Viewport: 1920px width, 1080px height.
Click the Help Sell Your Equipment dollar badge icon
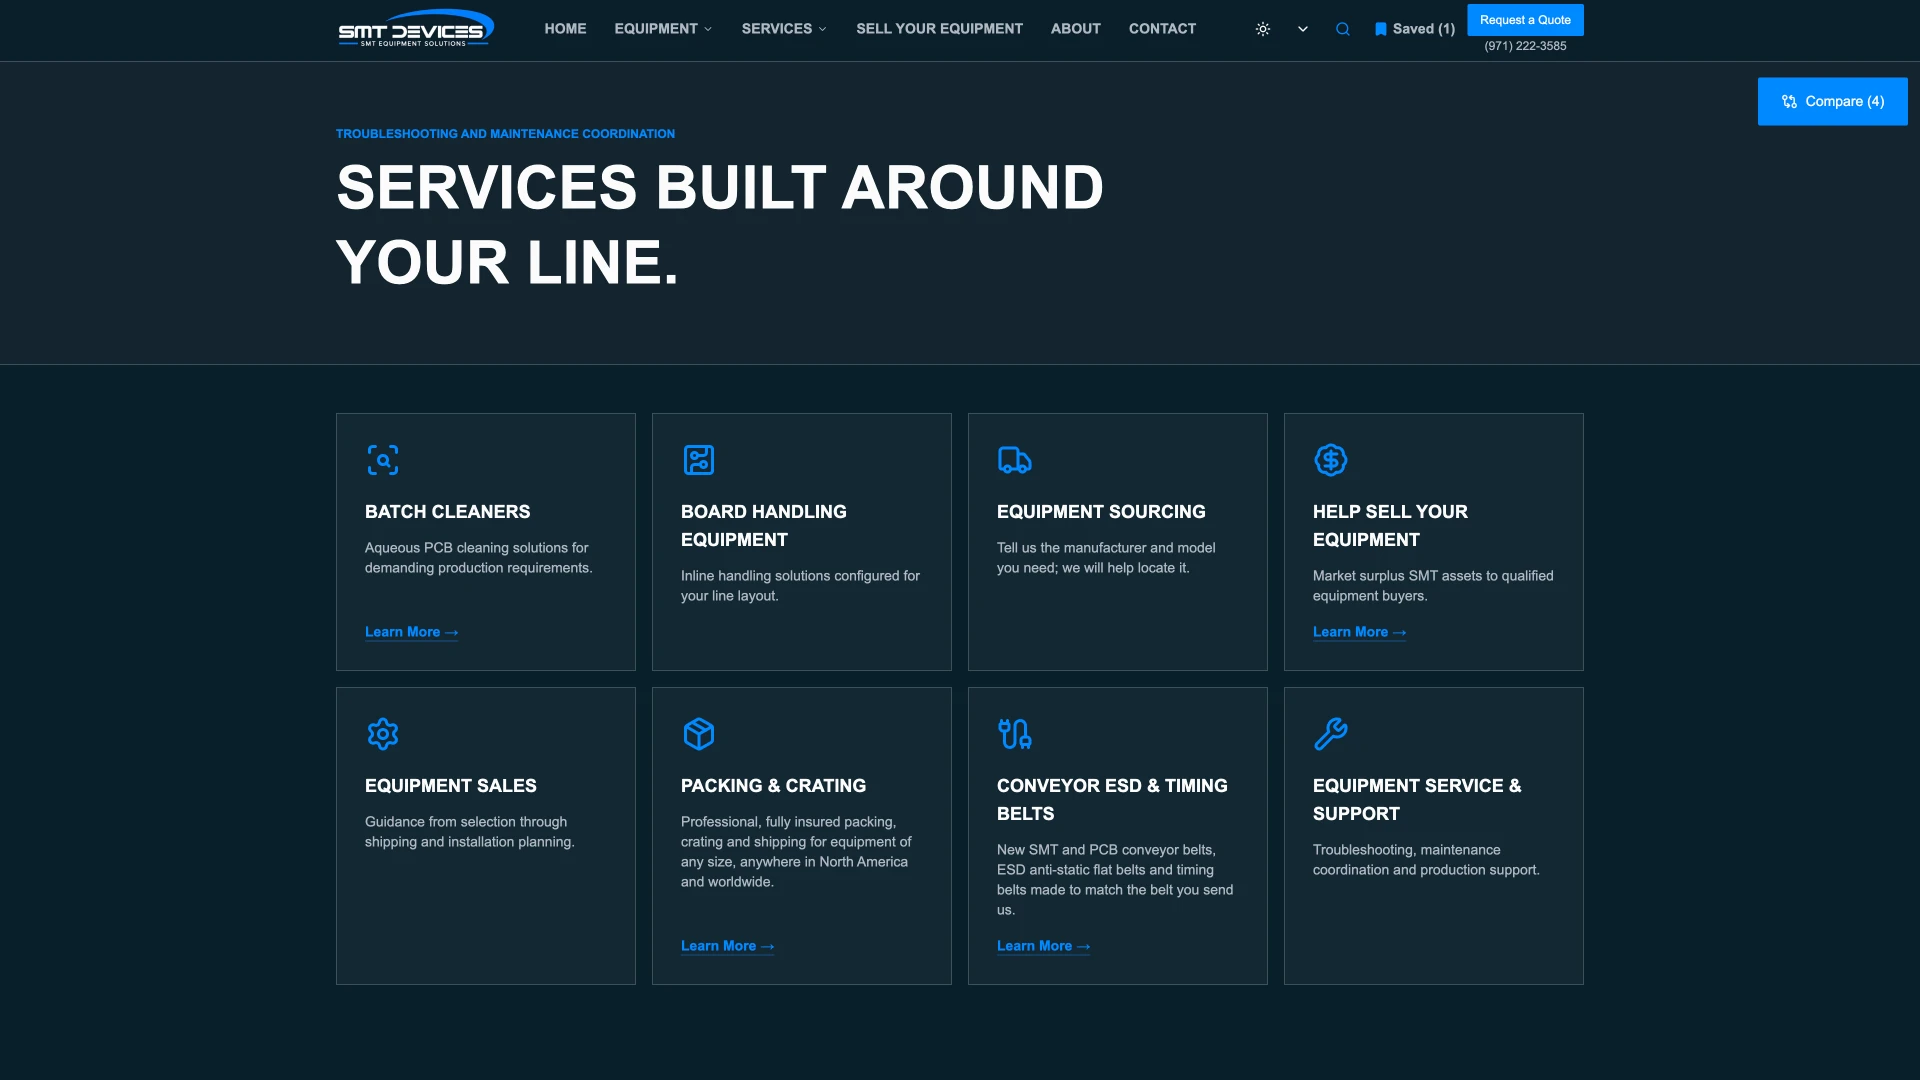coord(1331,460)
